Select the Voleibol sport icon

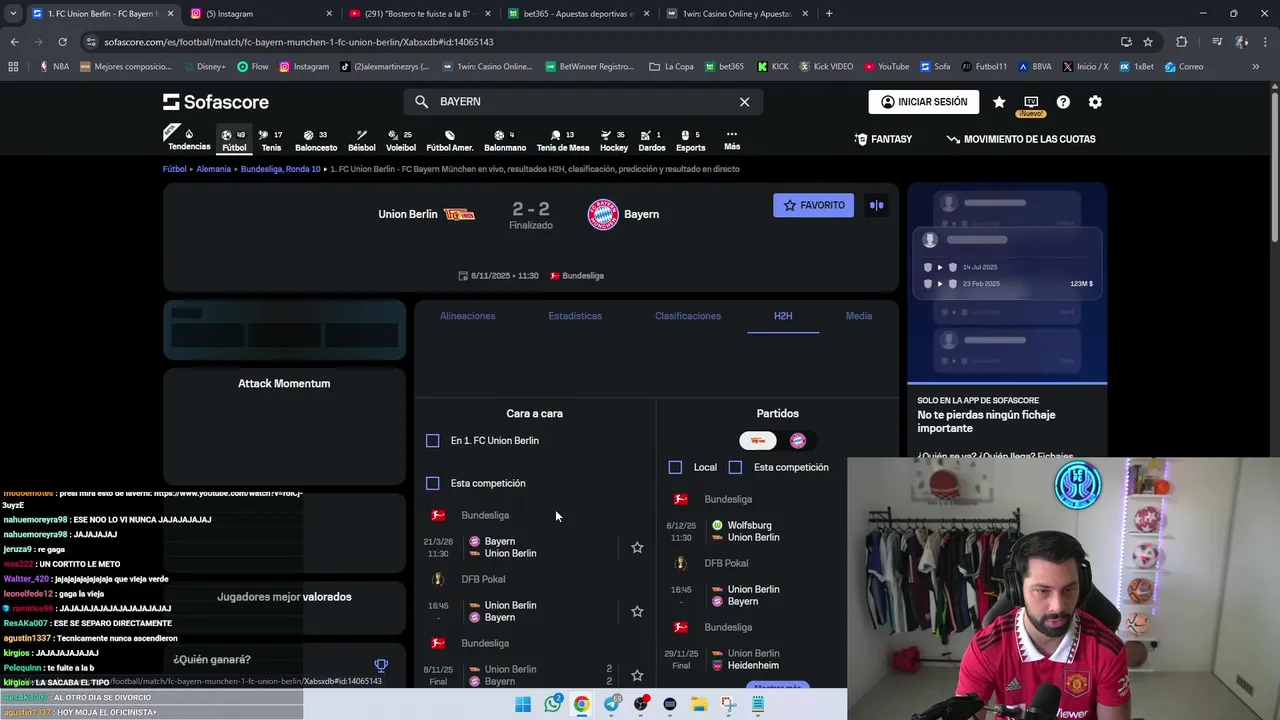tap(401, 140)
